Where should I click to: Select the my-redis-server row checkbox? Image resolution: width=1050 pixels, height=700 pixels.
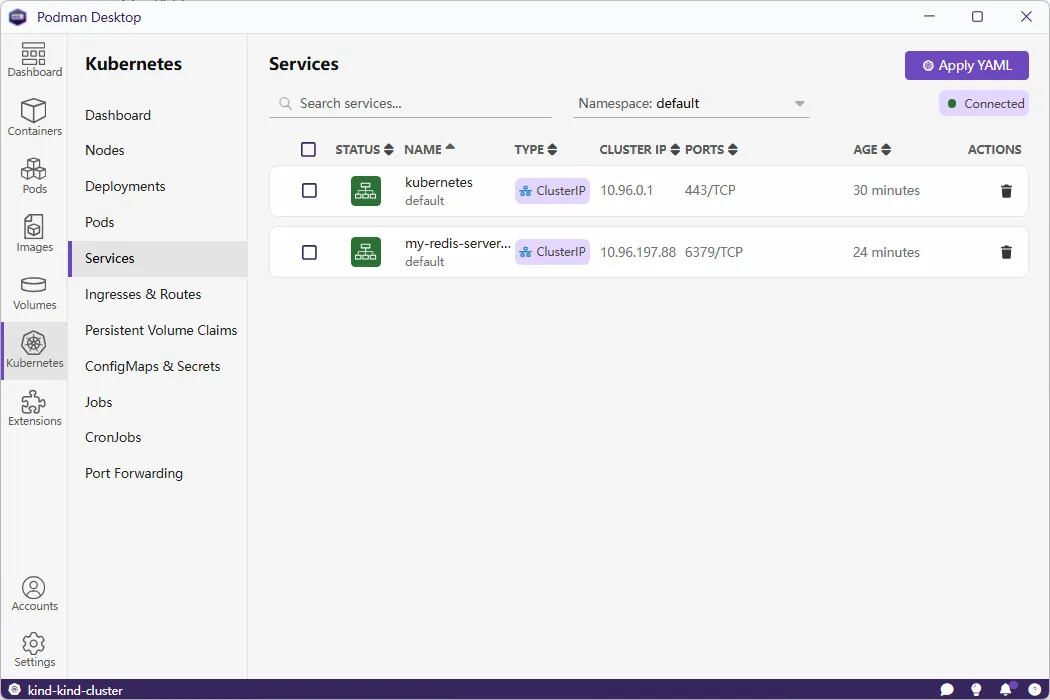click(308, 252)
